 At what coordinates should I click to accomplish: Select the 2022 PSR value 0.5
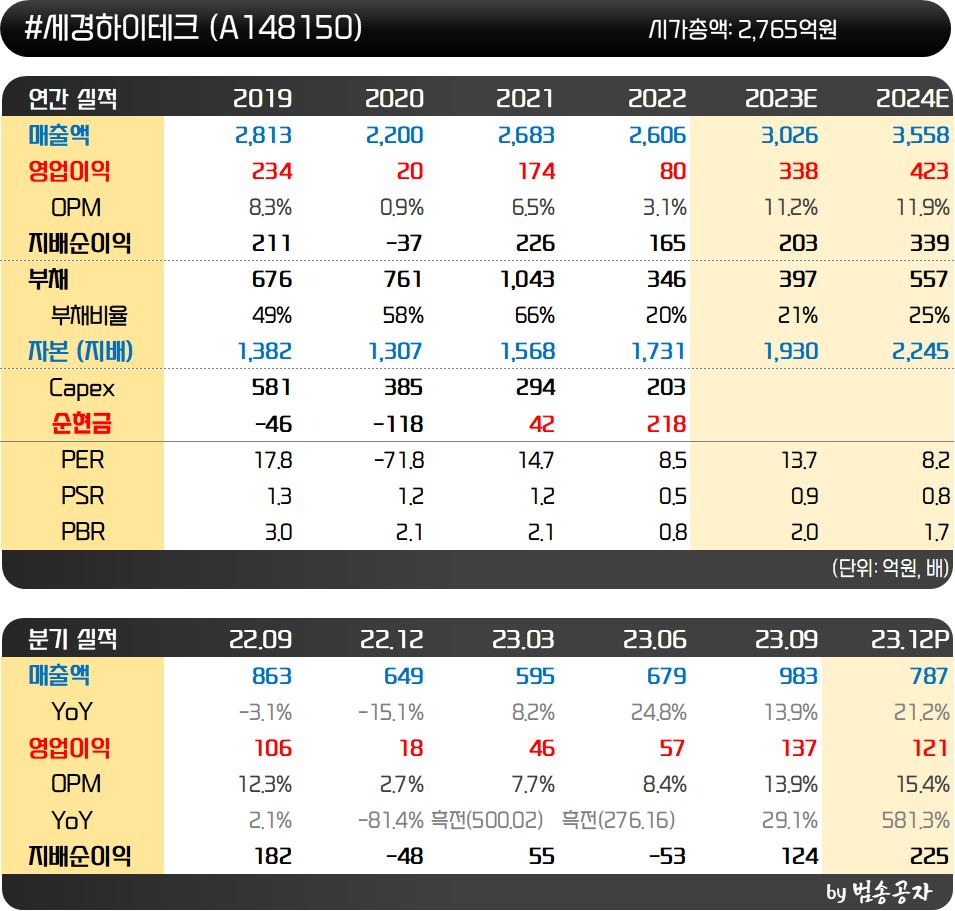[672, 496]
